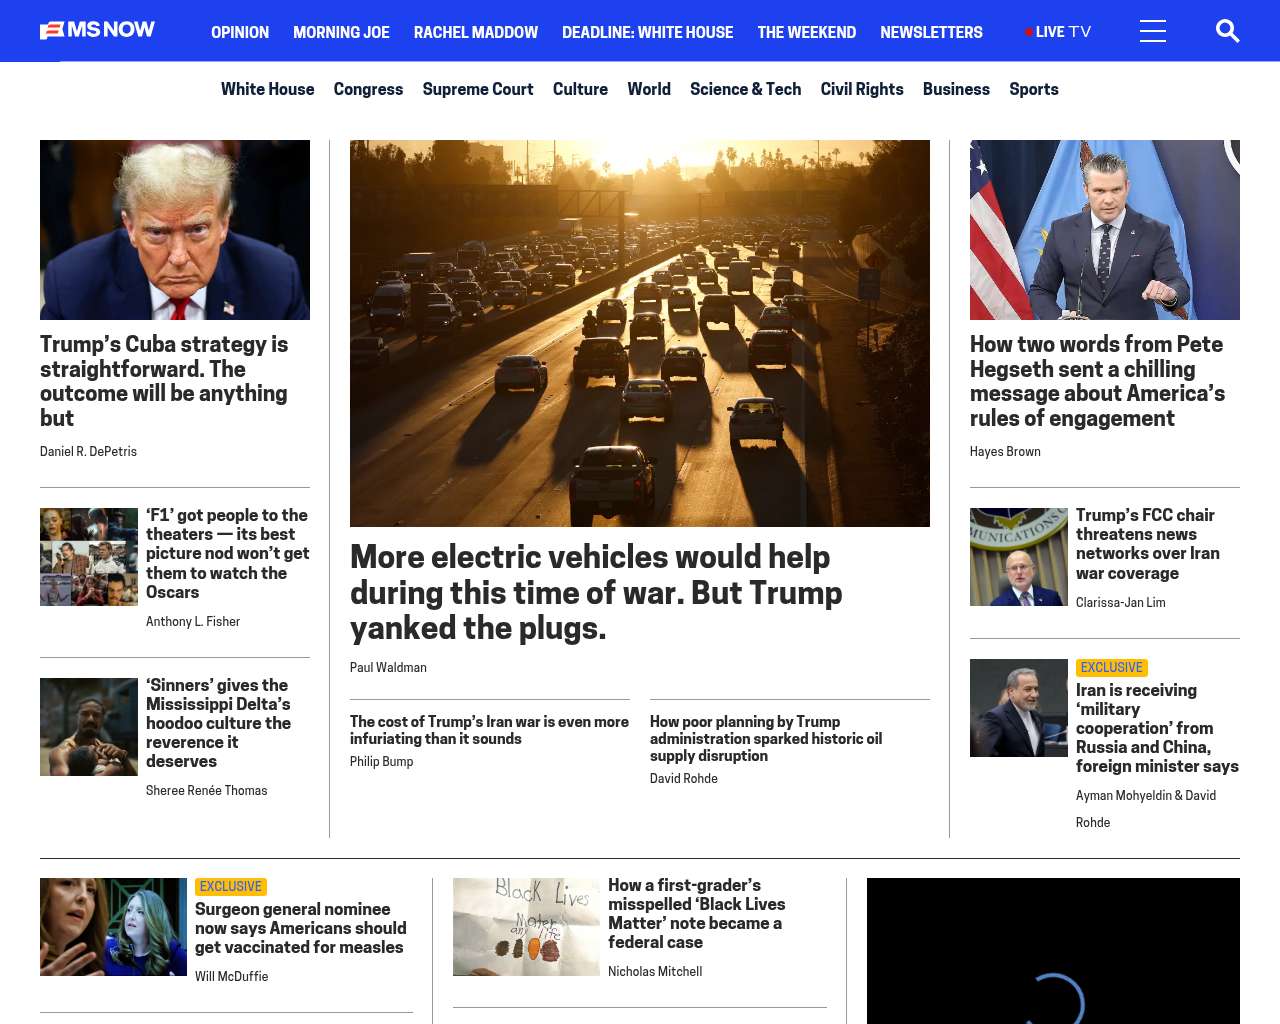Open Civil Rights topic
The width and height of the screenshot is (1280, 1024).
coord(862,89)
